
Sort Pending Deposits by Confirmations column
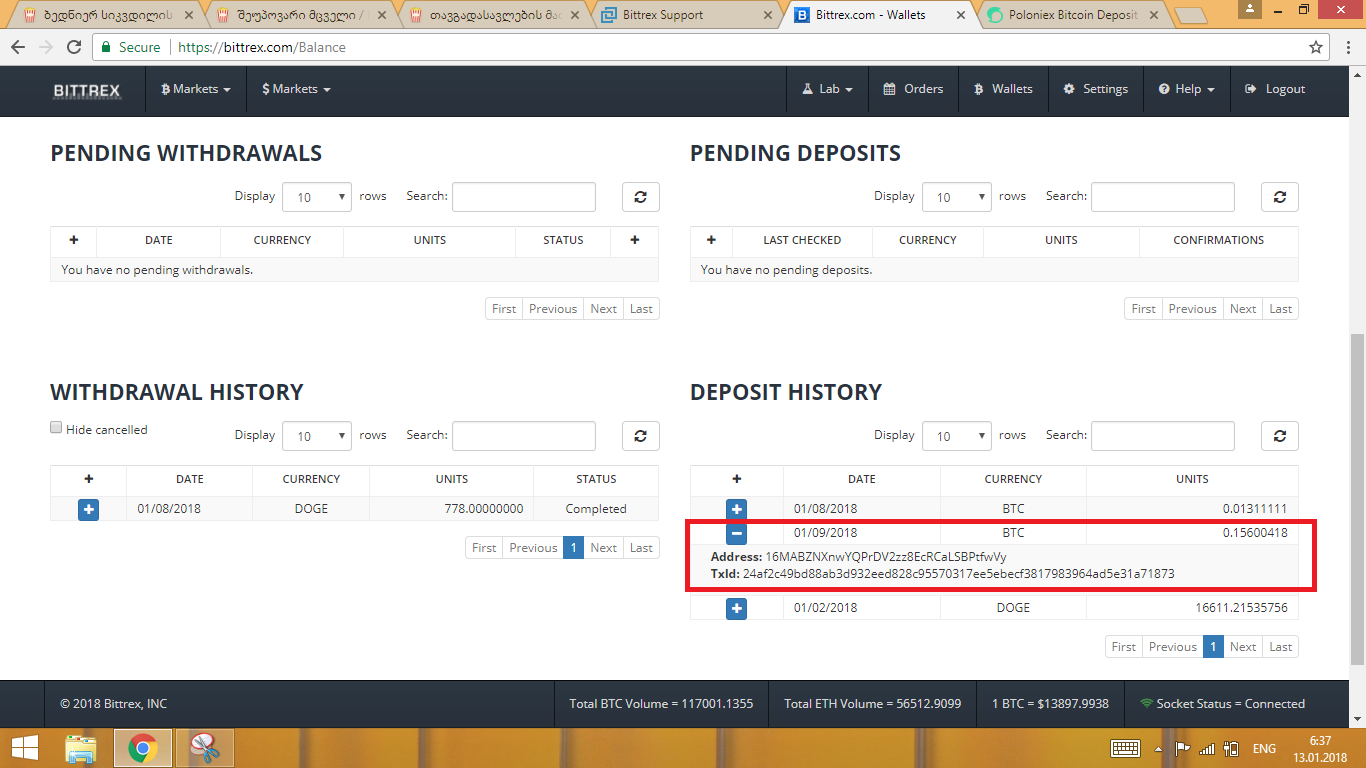[x=1219, y=240]
